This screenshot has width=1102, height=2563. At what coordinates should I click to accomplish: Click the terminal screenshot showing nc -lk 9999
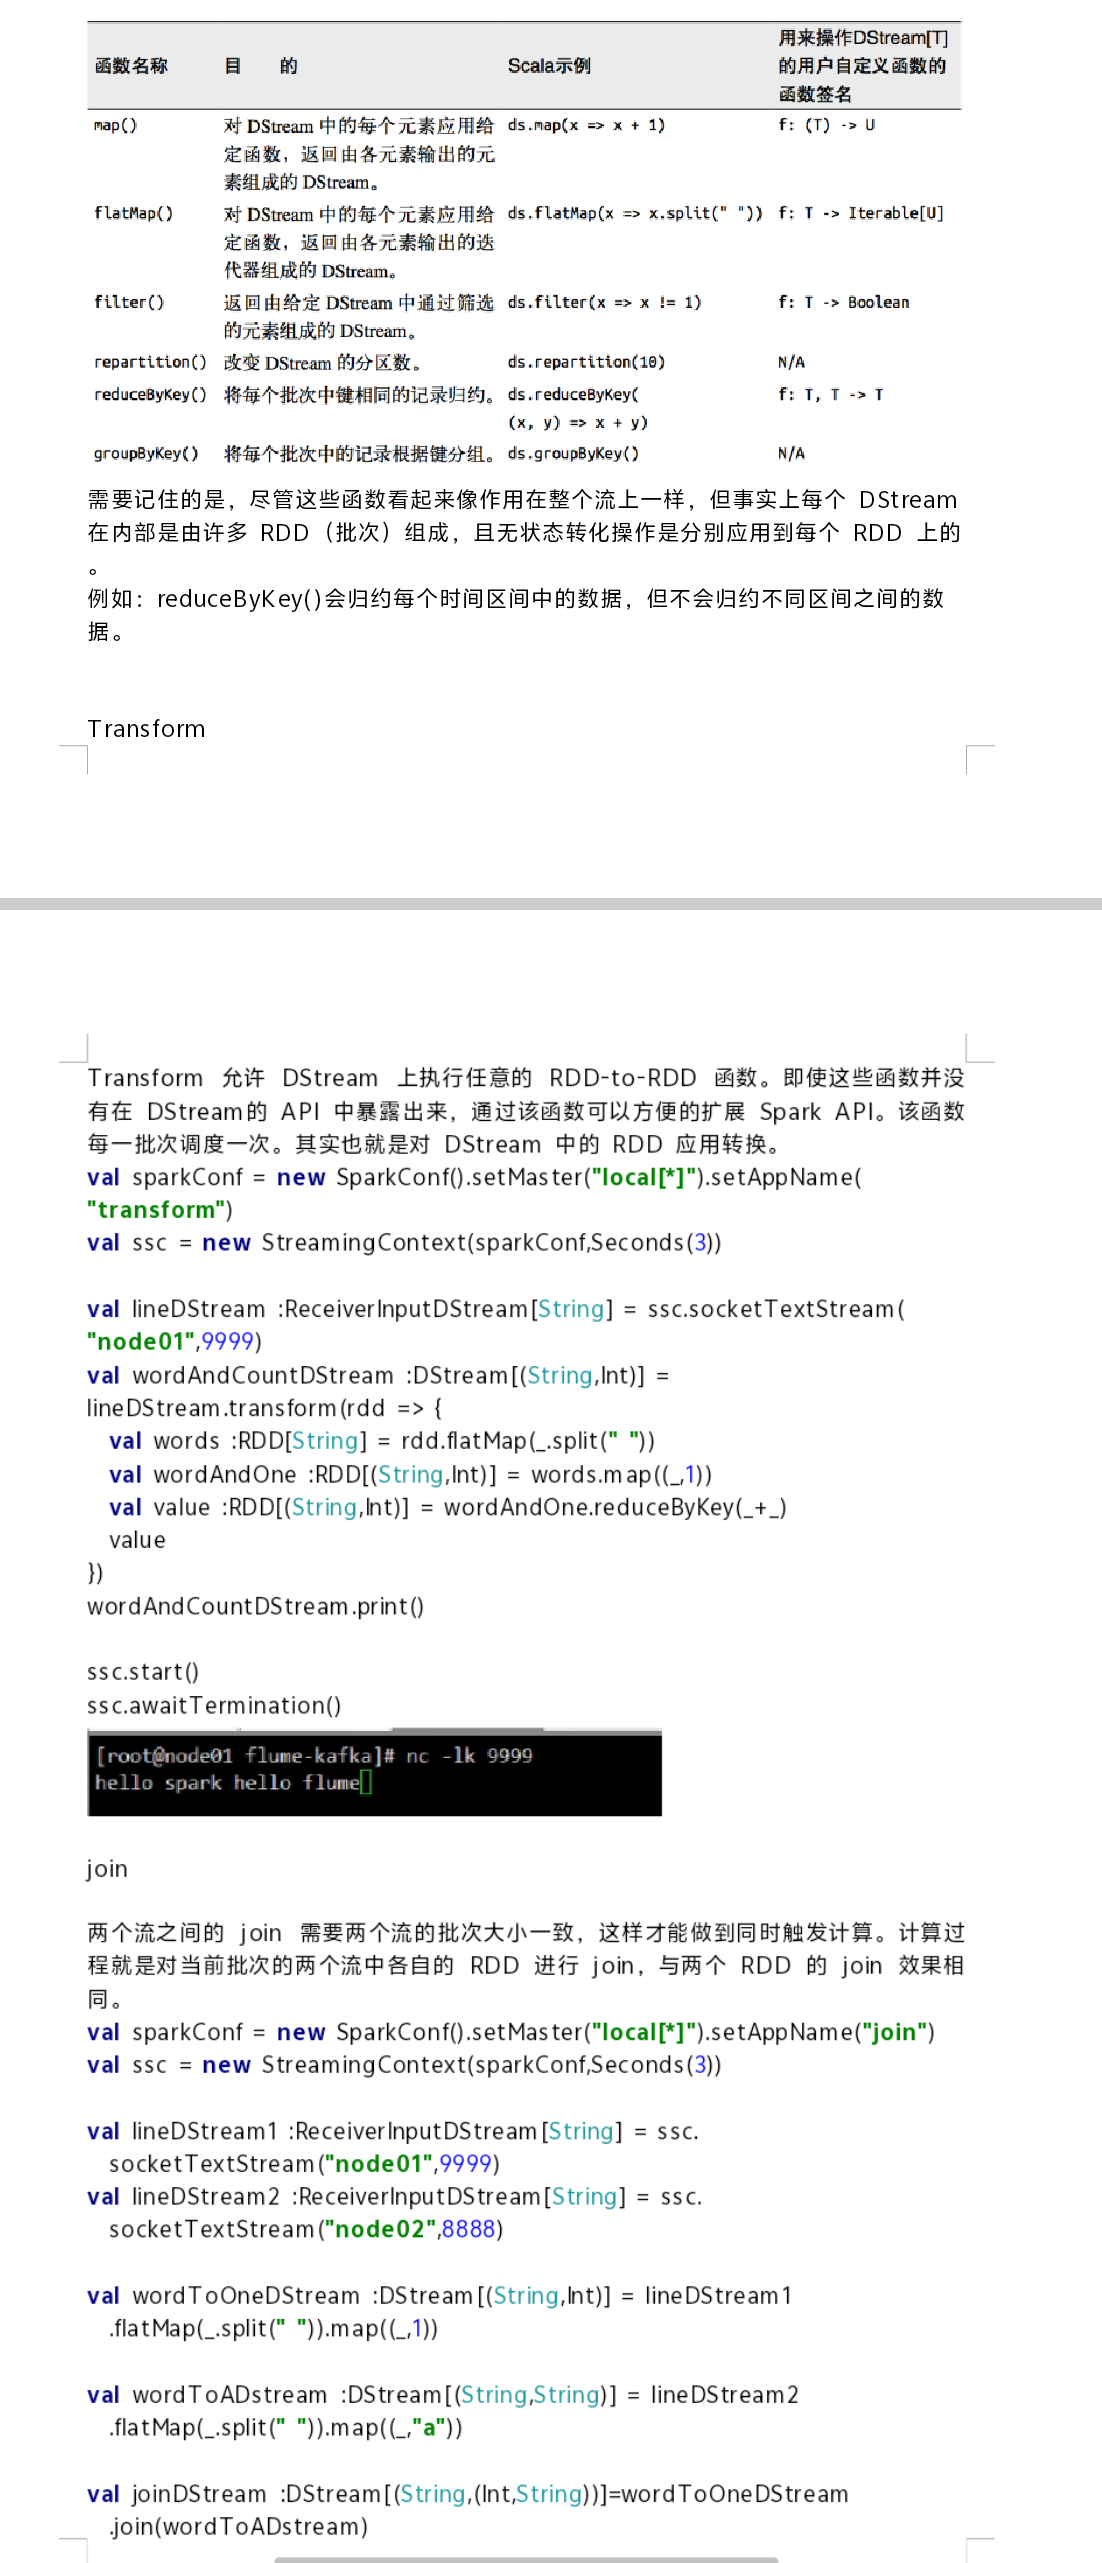point(374,1772)
